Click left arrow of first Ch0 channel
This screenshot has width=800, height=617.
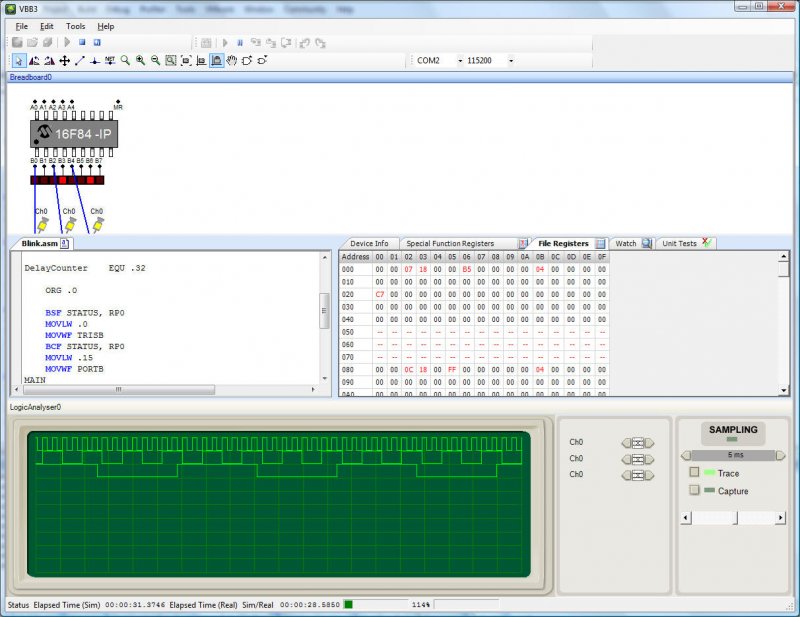(626, 443)
